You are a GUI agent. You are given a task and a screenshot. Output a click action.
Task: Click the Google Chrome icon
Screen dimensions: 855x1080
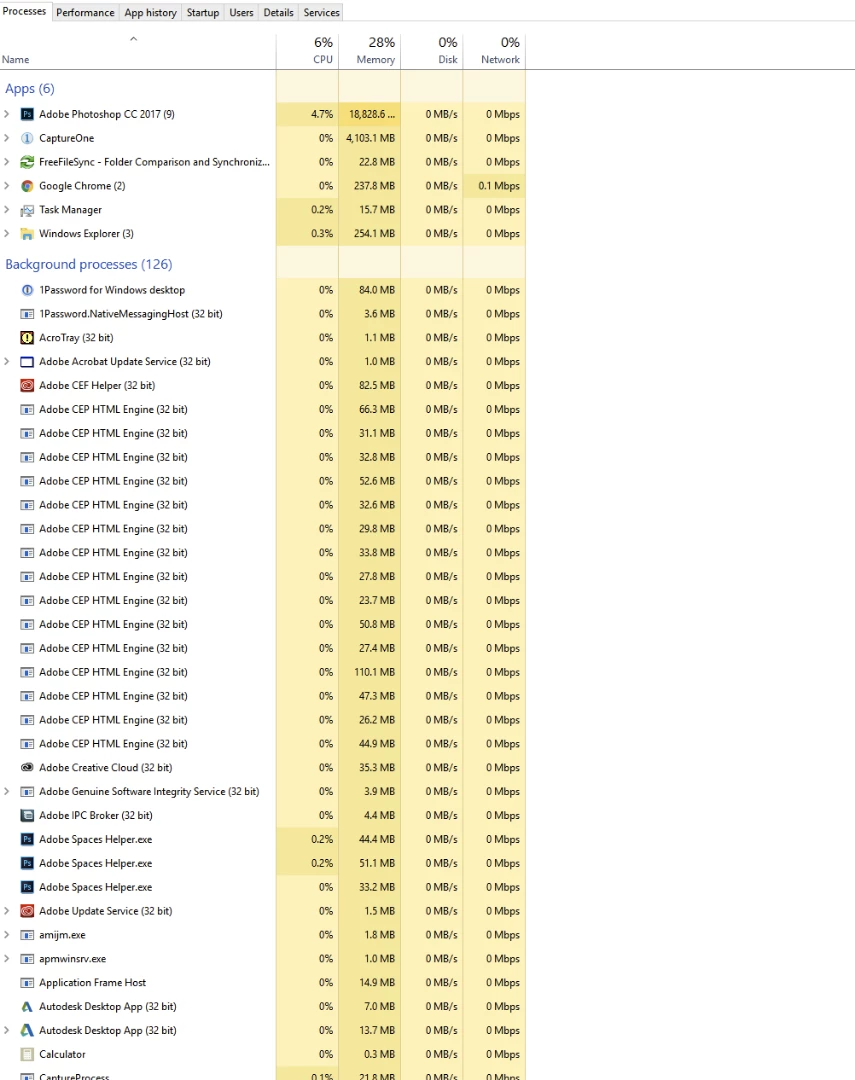tap(27, 186)
